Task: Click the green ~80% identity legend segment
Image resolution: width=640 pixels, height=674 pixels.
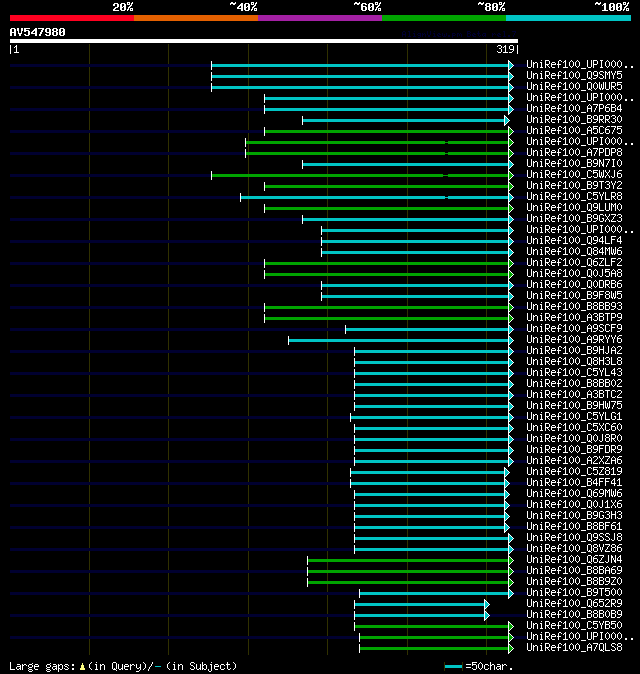Action: pos(444,18)
